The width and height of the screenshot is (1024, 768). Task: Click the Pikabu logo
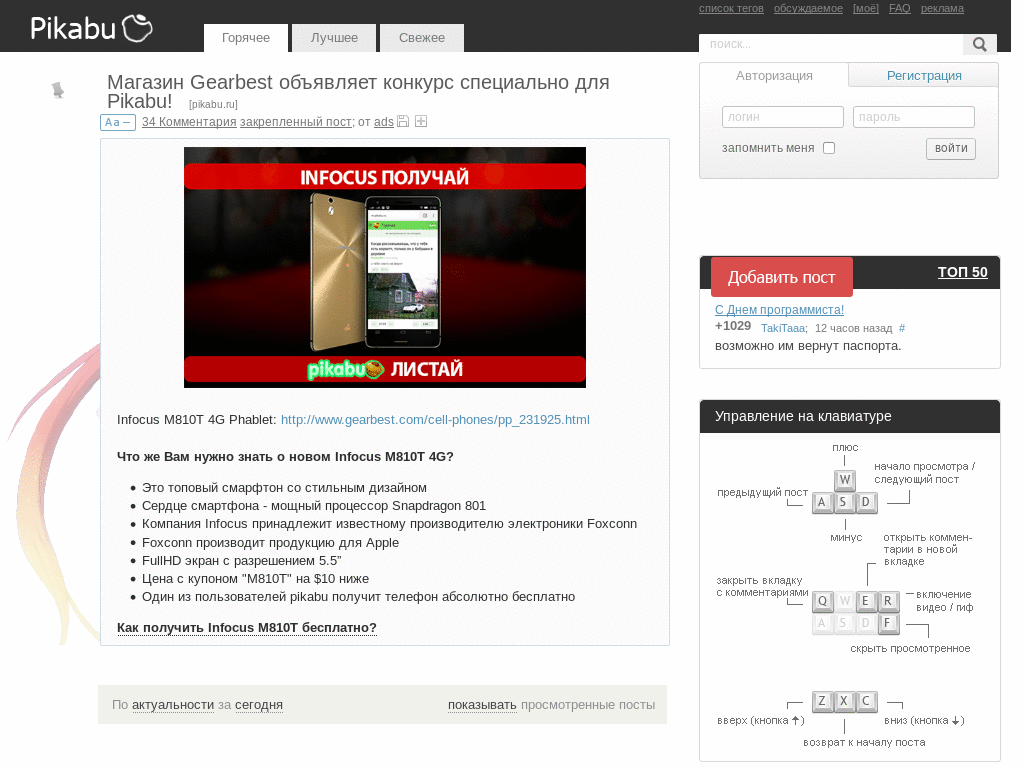click(91, 28)
